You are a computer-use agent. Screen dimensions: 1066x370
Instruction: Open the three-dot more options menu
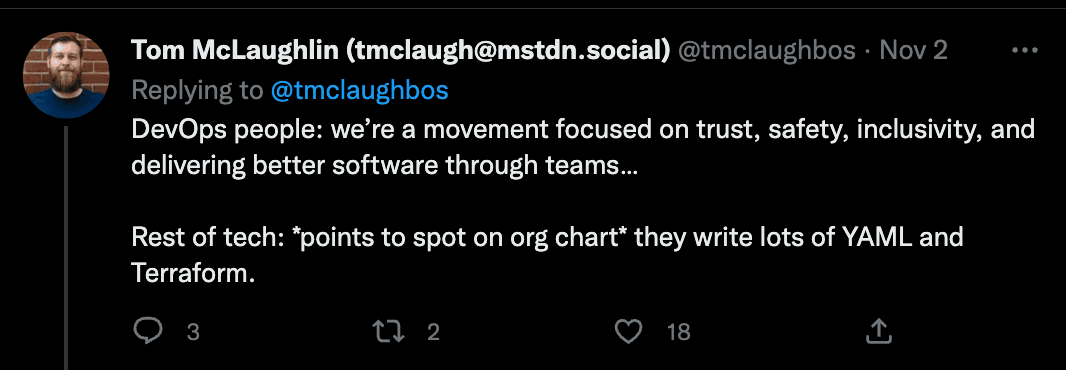pos(1025,50)
